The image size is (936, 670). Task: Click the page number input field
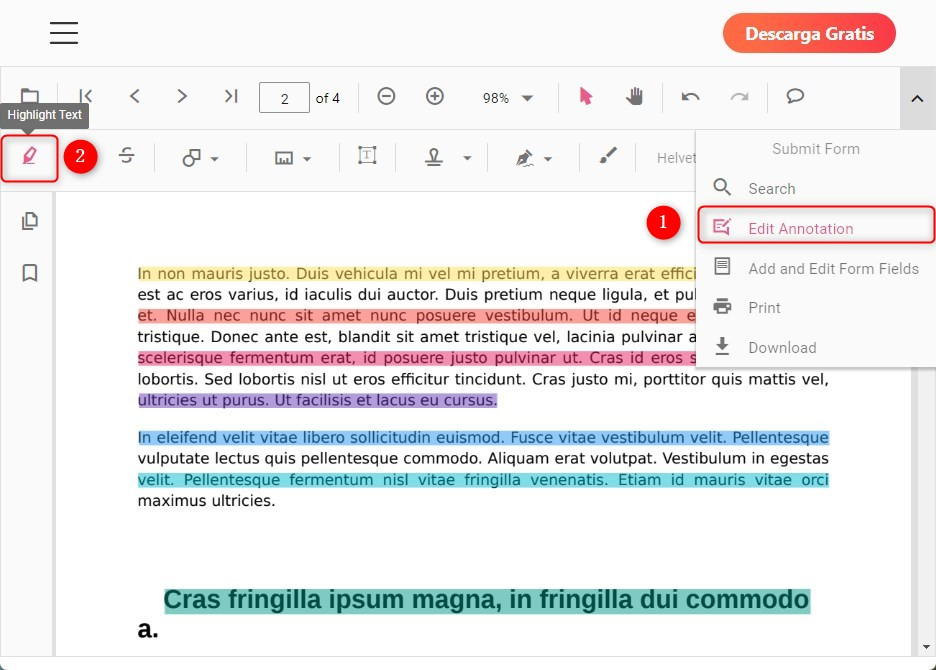[x=284, y=98]
